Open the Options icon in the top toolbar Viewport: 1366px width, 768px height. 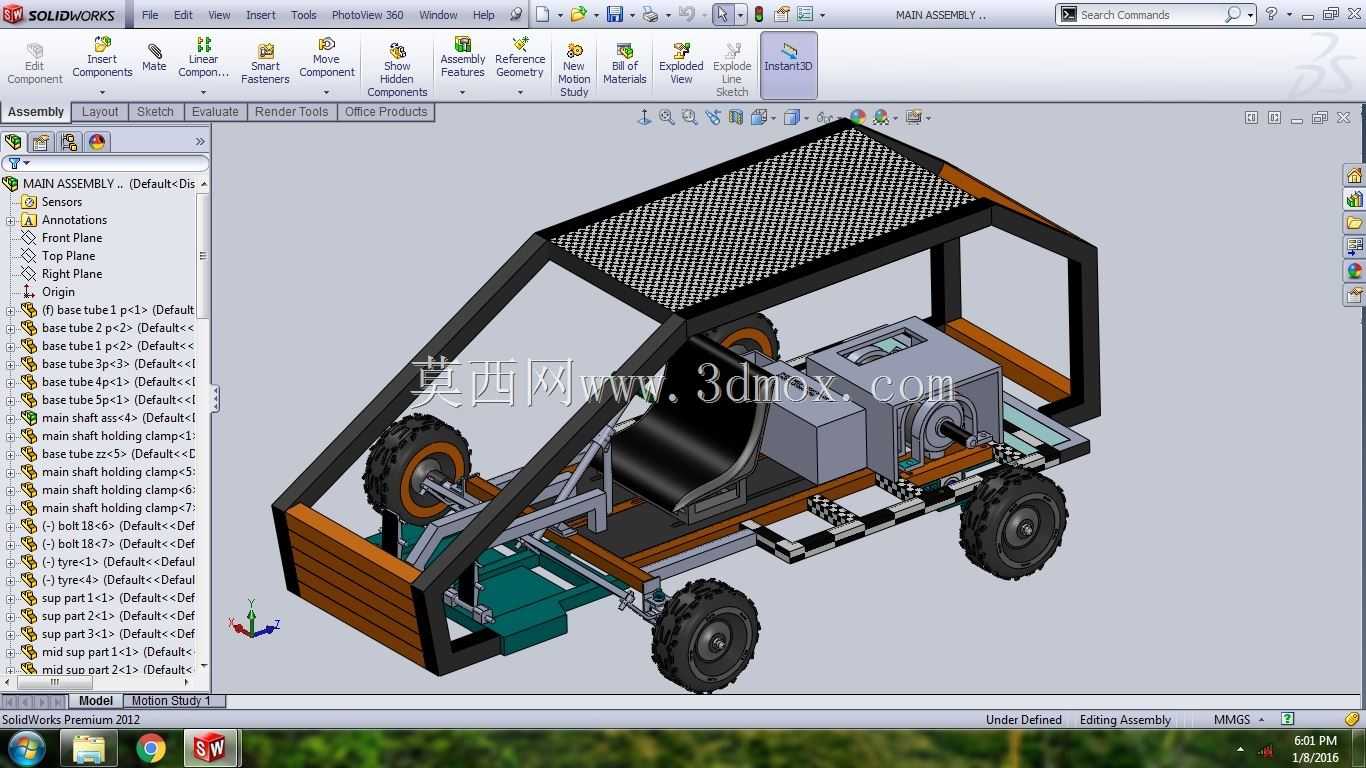point(803,14)
